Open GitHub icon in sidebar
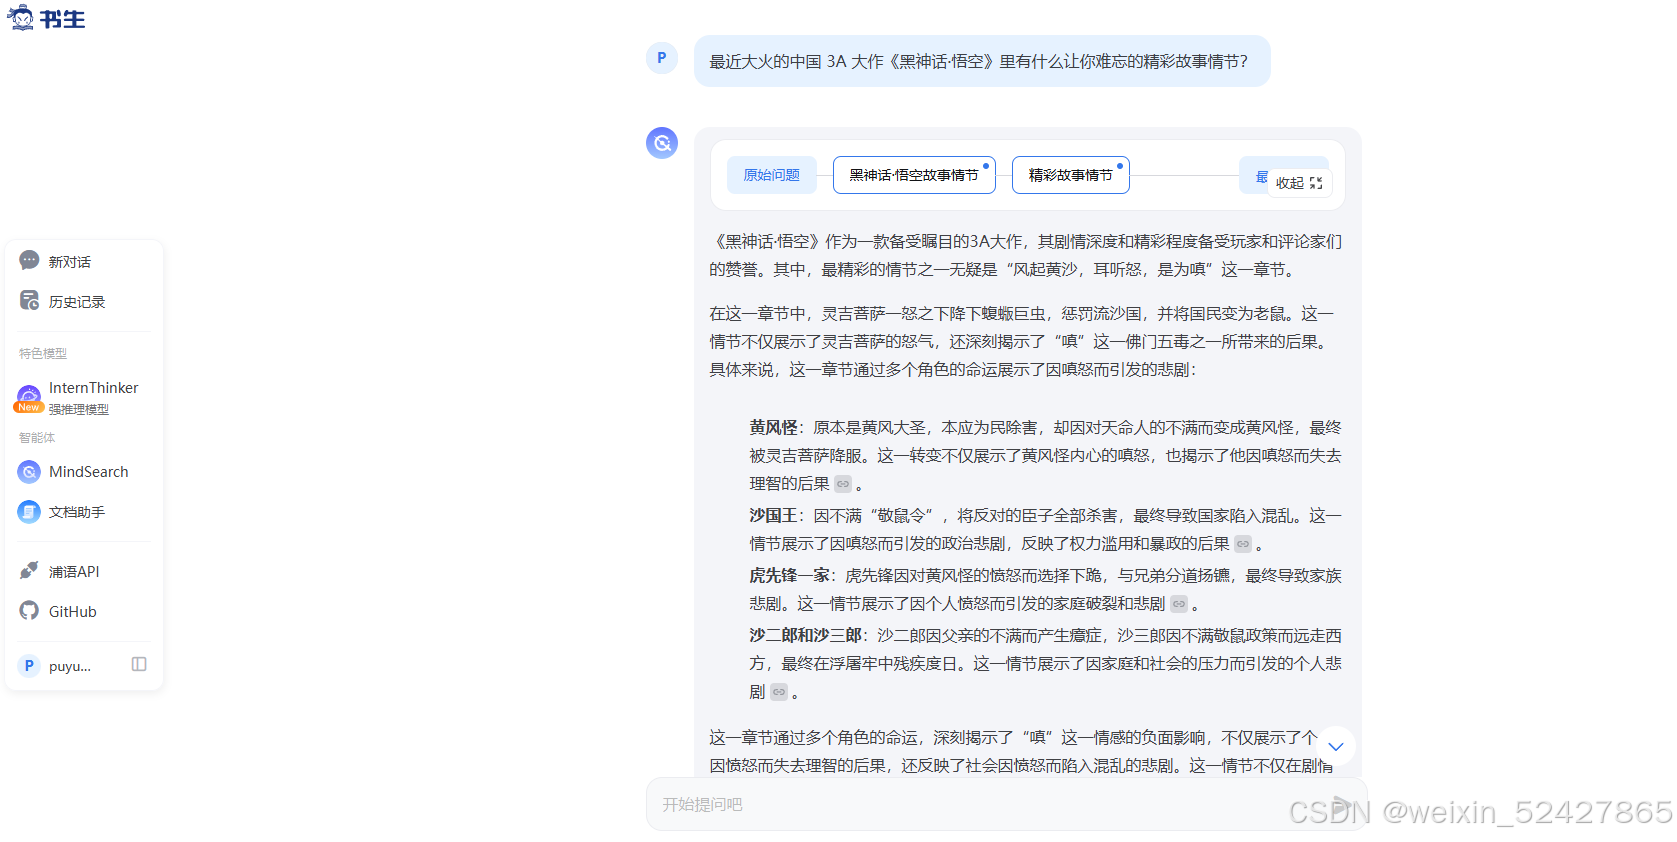 tap(29, 610)
